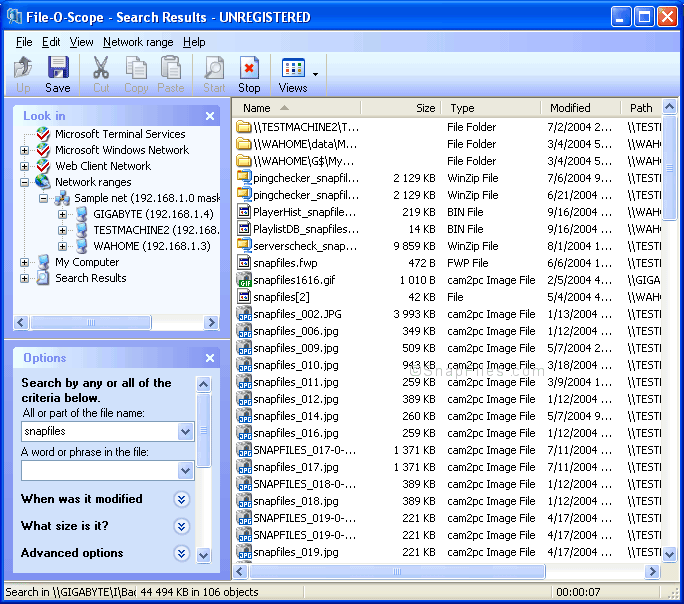Open the Help menu
Screen dimensions: 684x604
pyautogui.click(x=194, y=42)
